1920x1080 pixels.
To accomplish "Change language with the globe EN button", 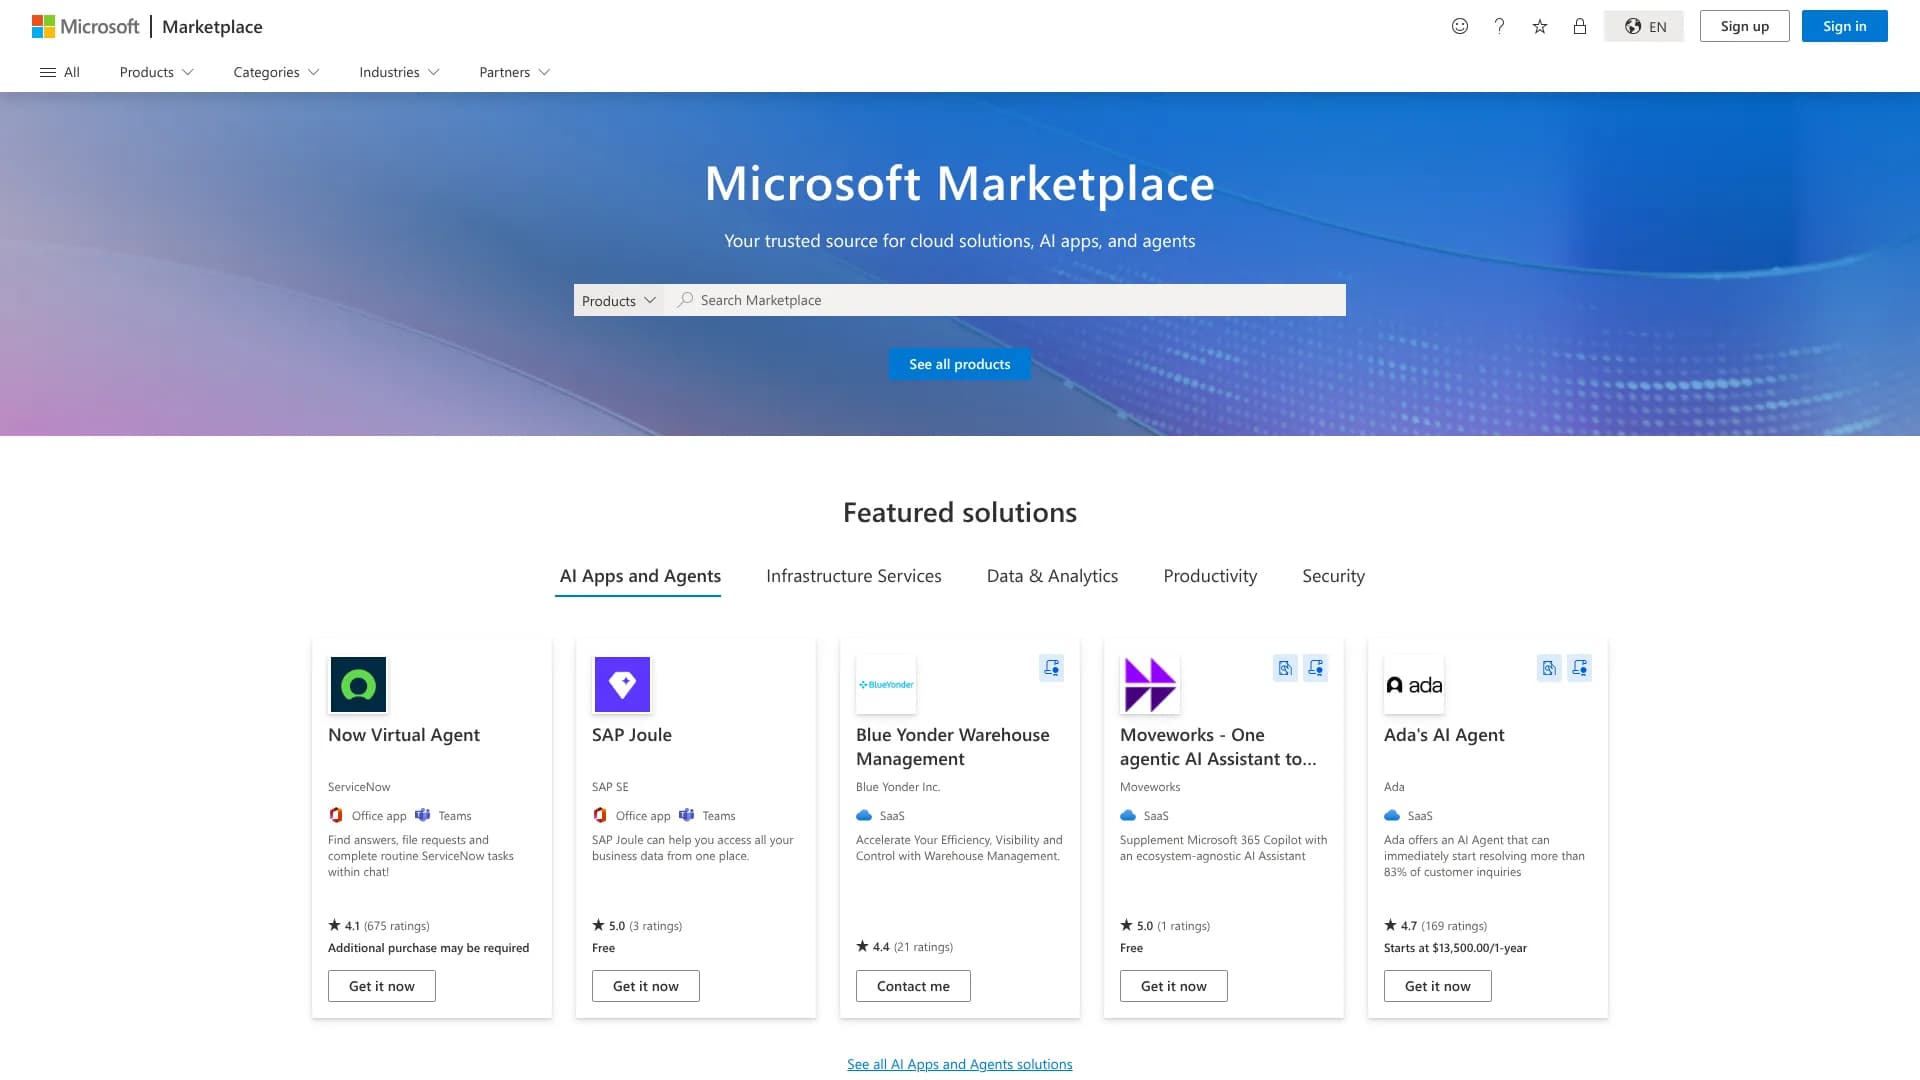I will (1644, 26).
